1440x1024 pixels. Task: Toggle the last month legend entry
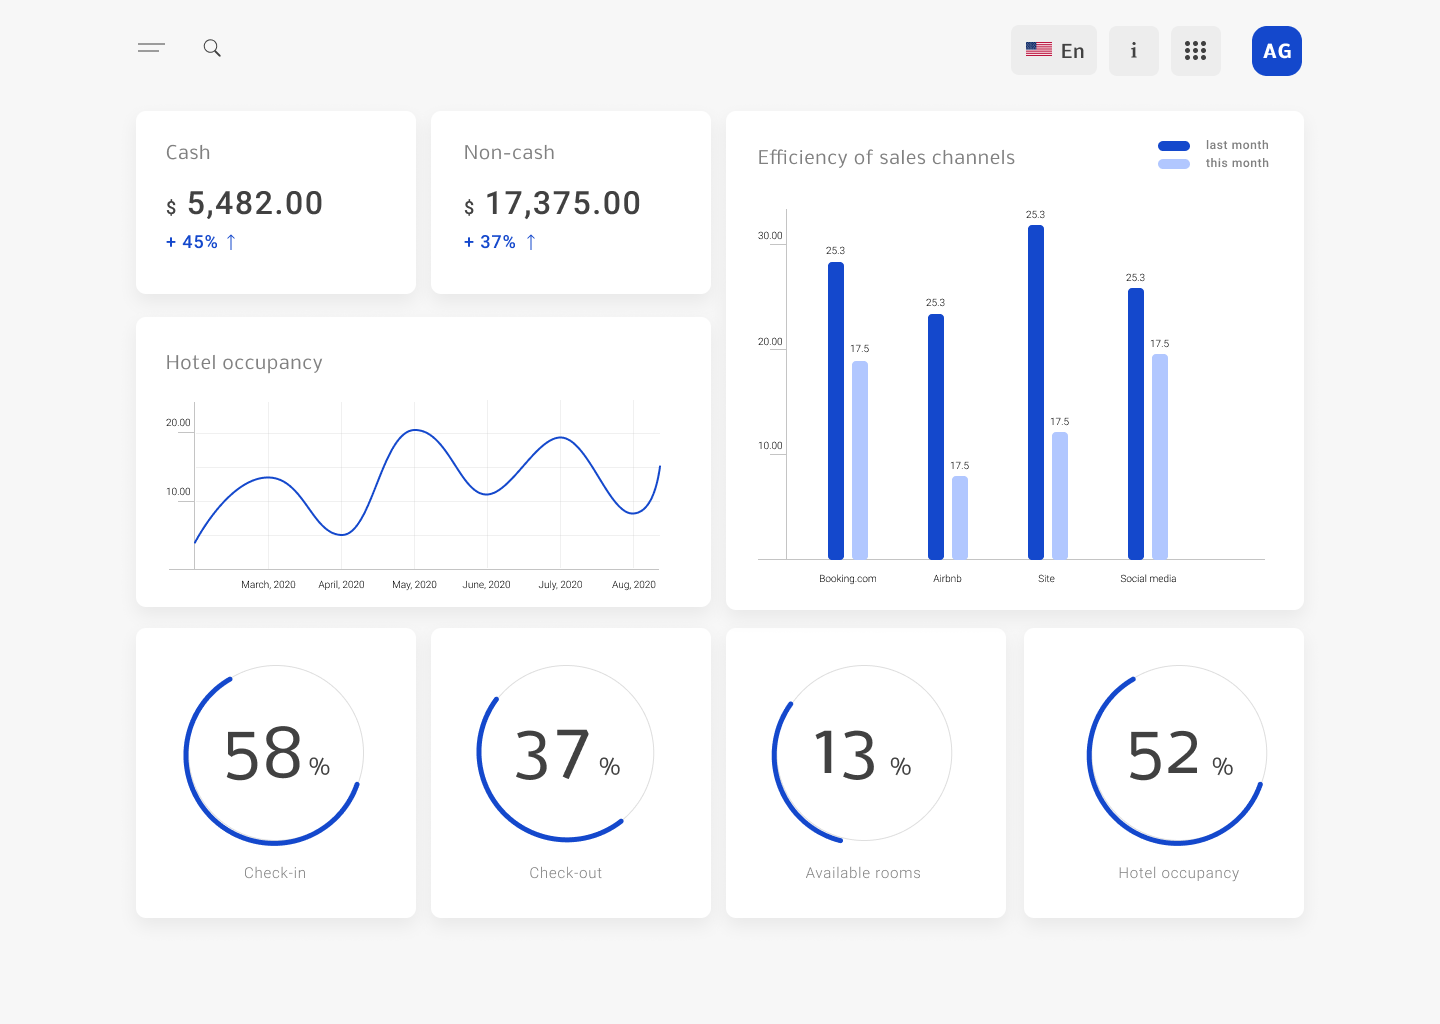[1236, 145]
